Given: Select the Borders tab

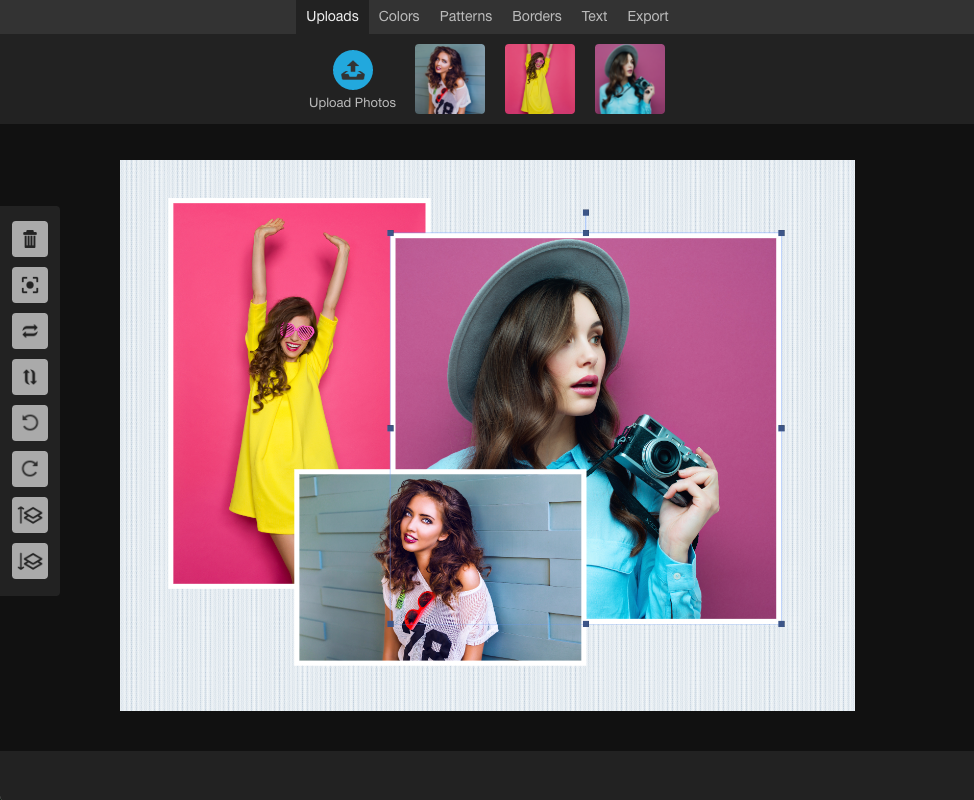Looking at the screenshot, I should tap(537, 16).
